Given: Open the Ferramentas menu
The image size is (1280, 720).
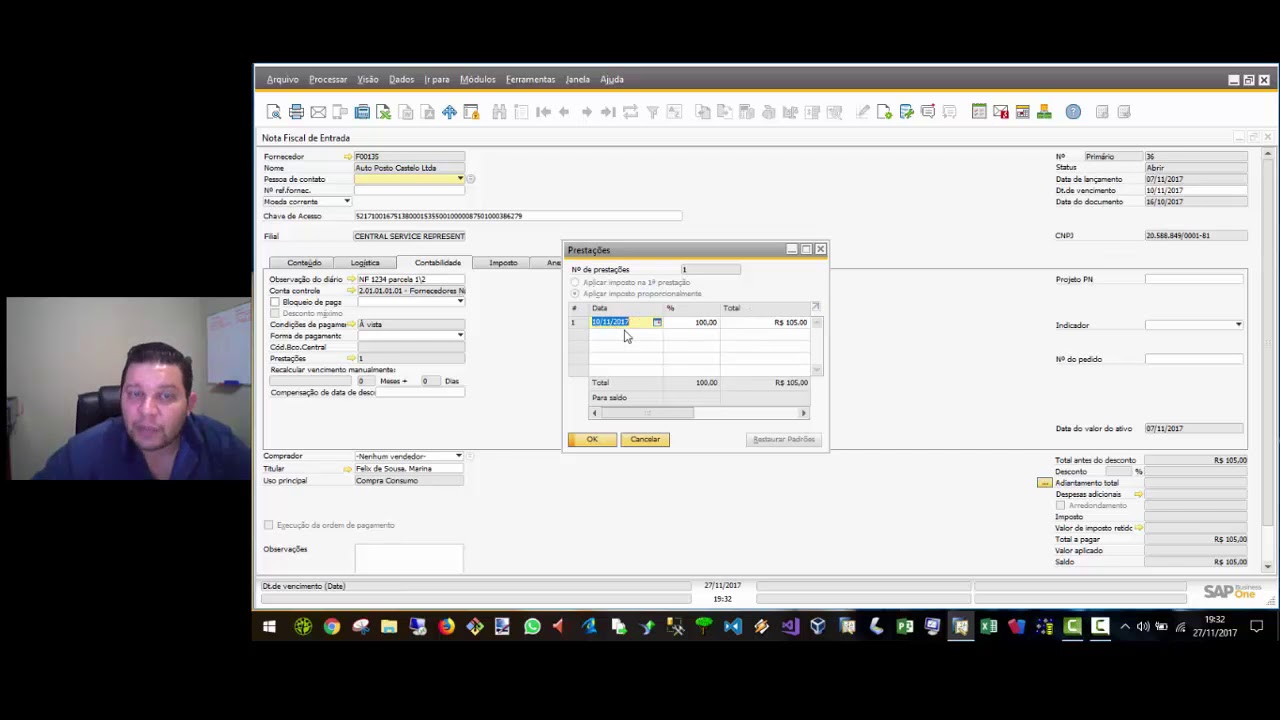Looking at the screenshot, I should 530,79.
